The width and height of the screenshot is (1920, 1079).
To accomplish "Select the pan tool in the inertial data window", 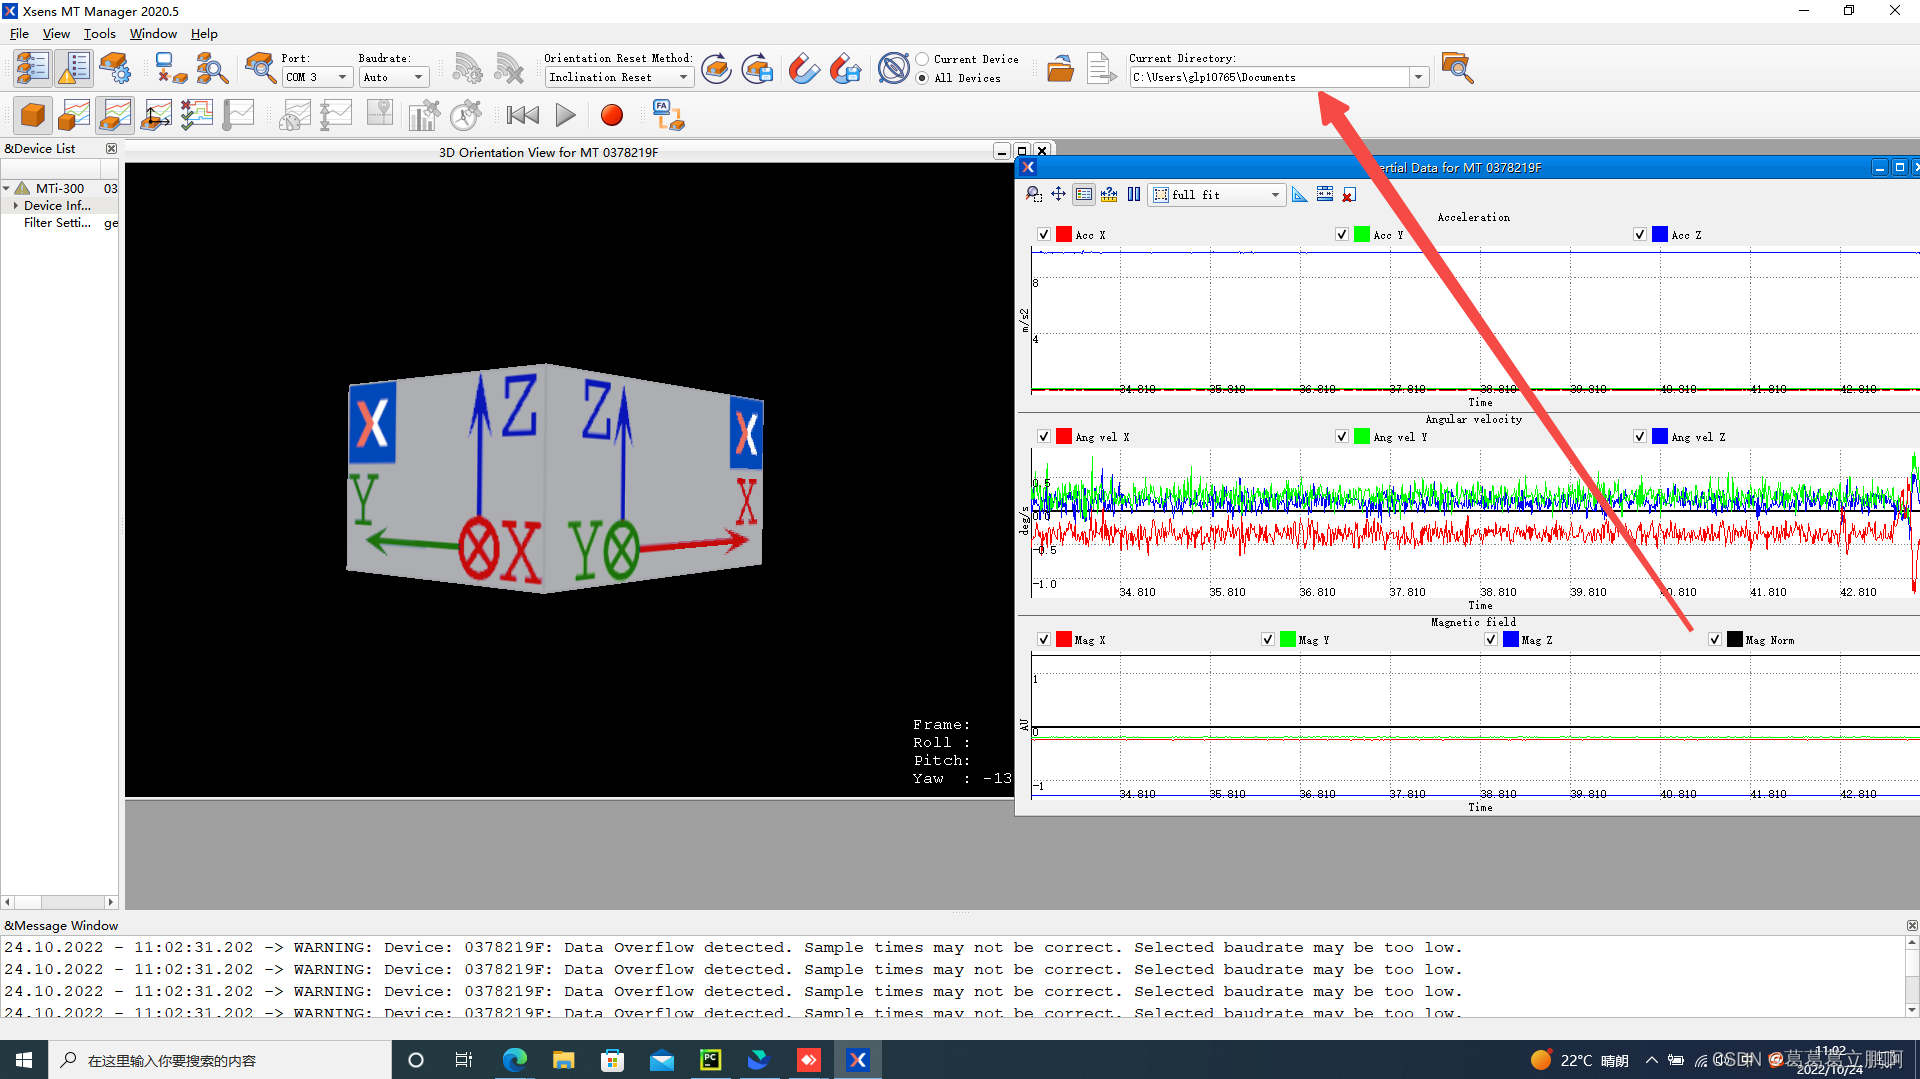I will click(1058, 194).
